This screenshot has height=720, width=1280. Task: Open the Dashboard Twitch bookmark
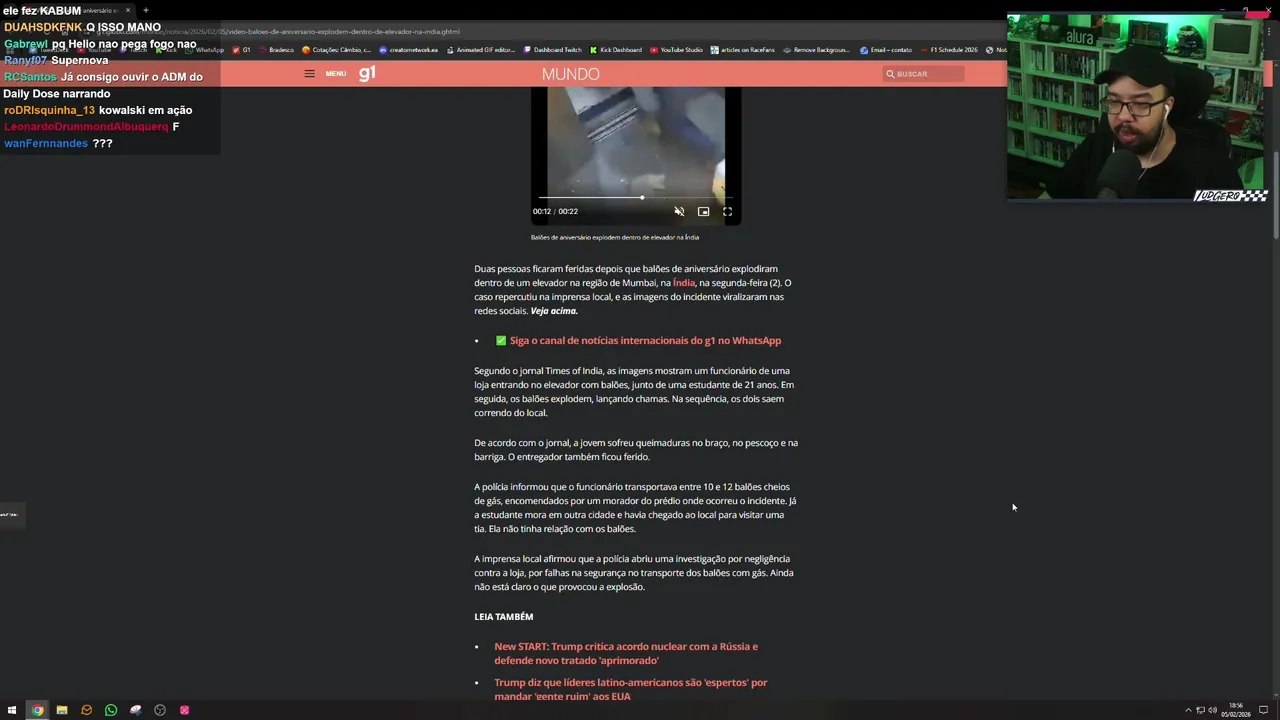[553, 50]
